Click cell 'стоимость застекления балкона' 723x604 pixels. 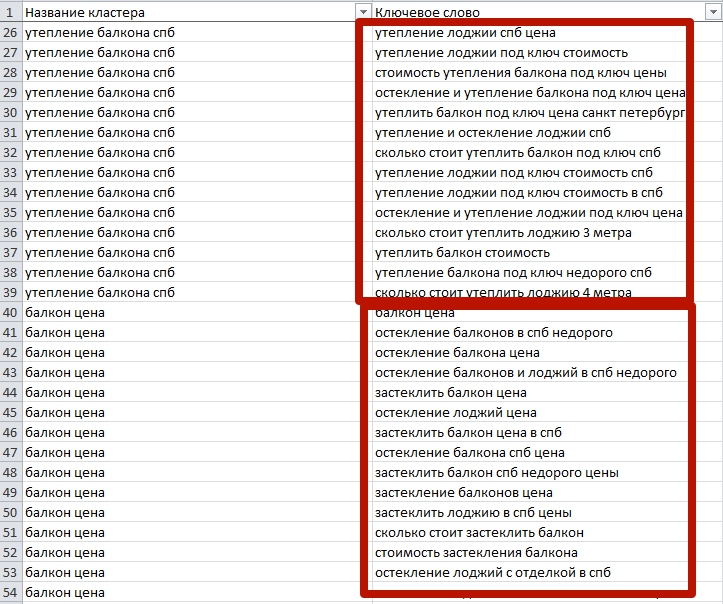pos(546,552)
